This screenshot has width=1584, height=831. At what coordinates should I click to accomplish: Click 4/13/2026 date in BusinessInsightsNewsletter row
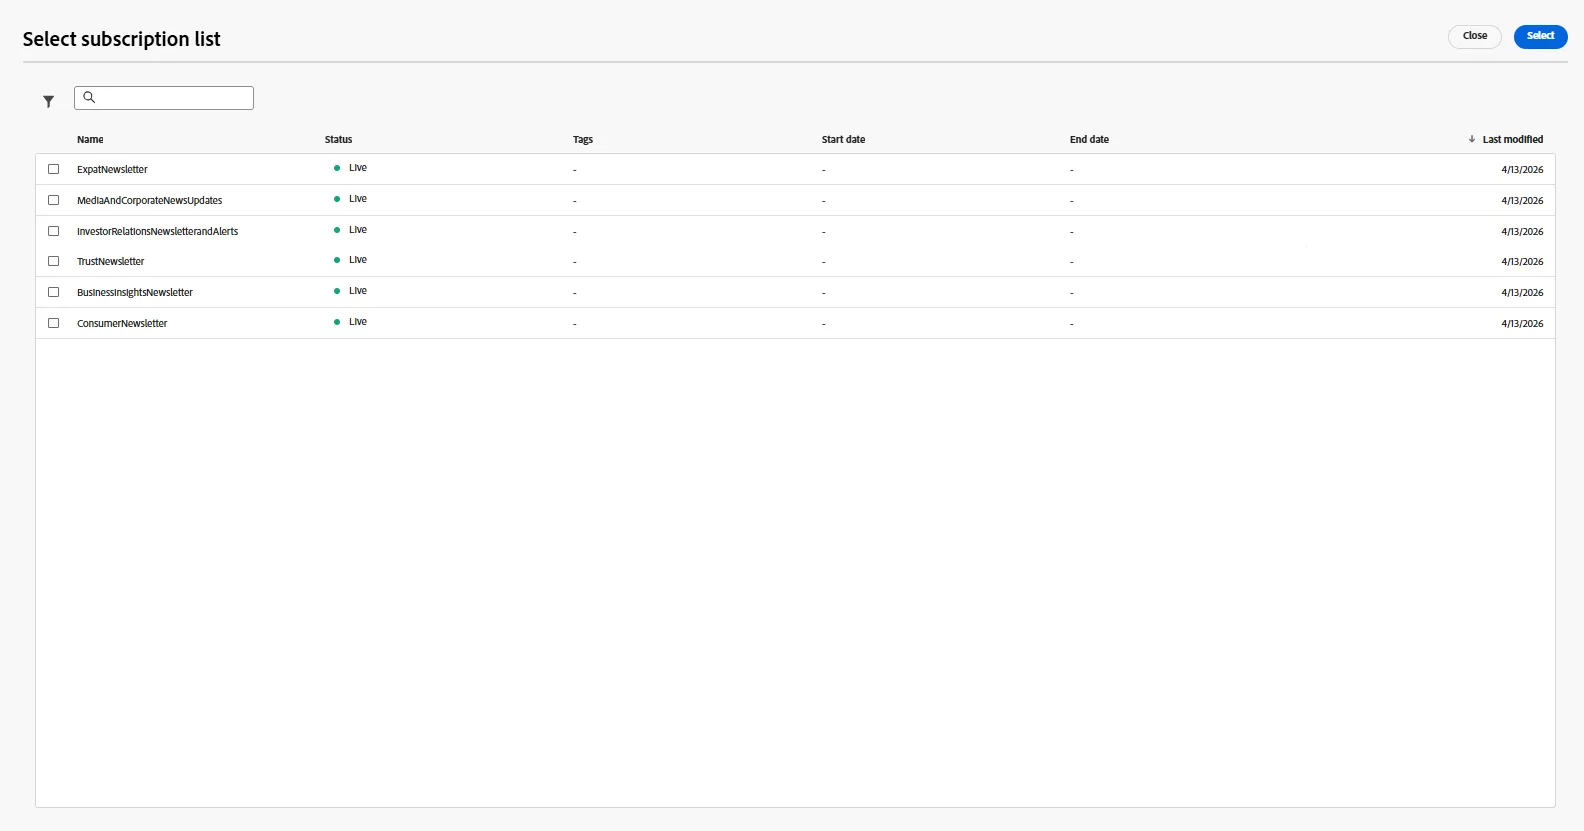1522,292
